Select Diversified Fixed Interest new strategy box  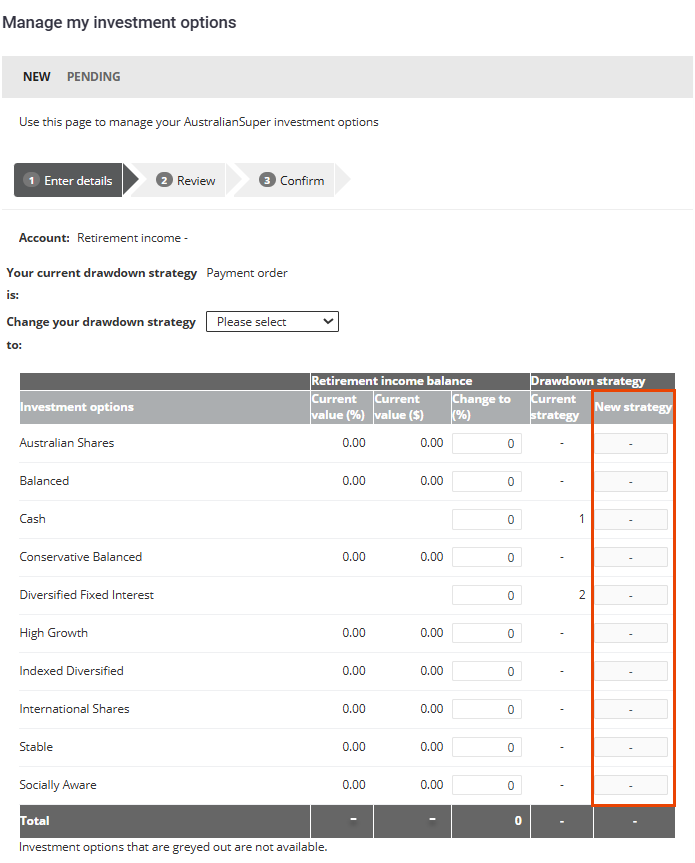[631, 596]
